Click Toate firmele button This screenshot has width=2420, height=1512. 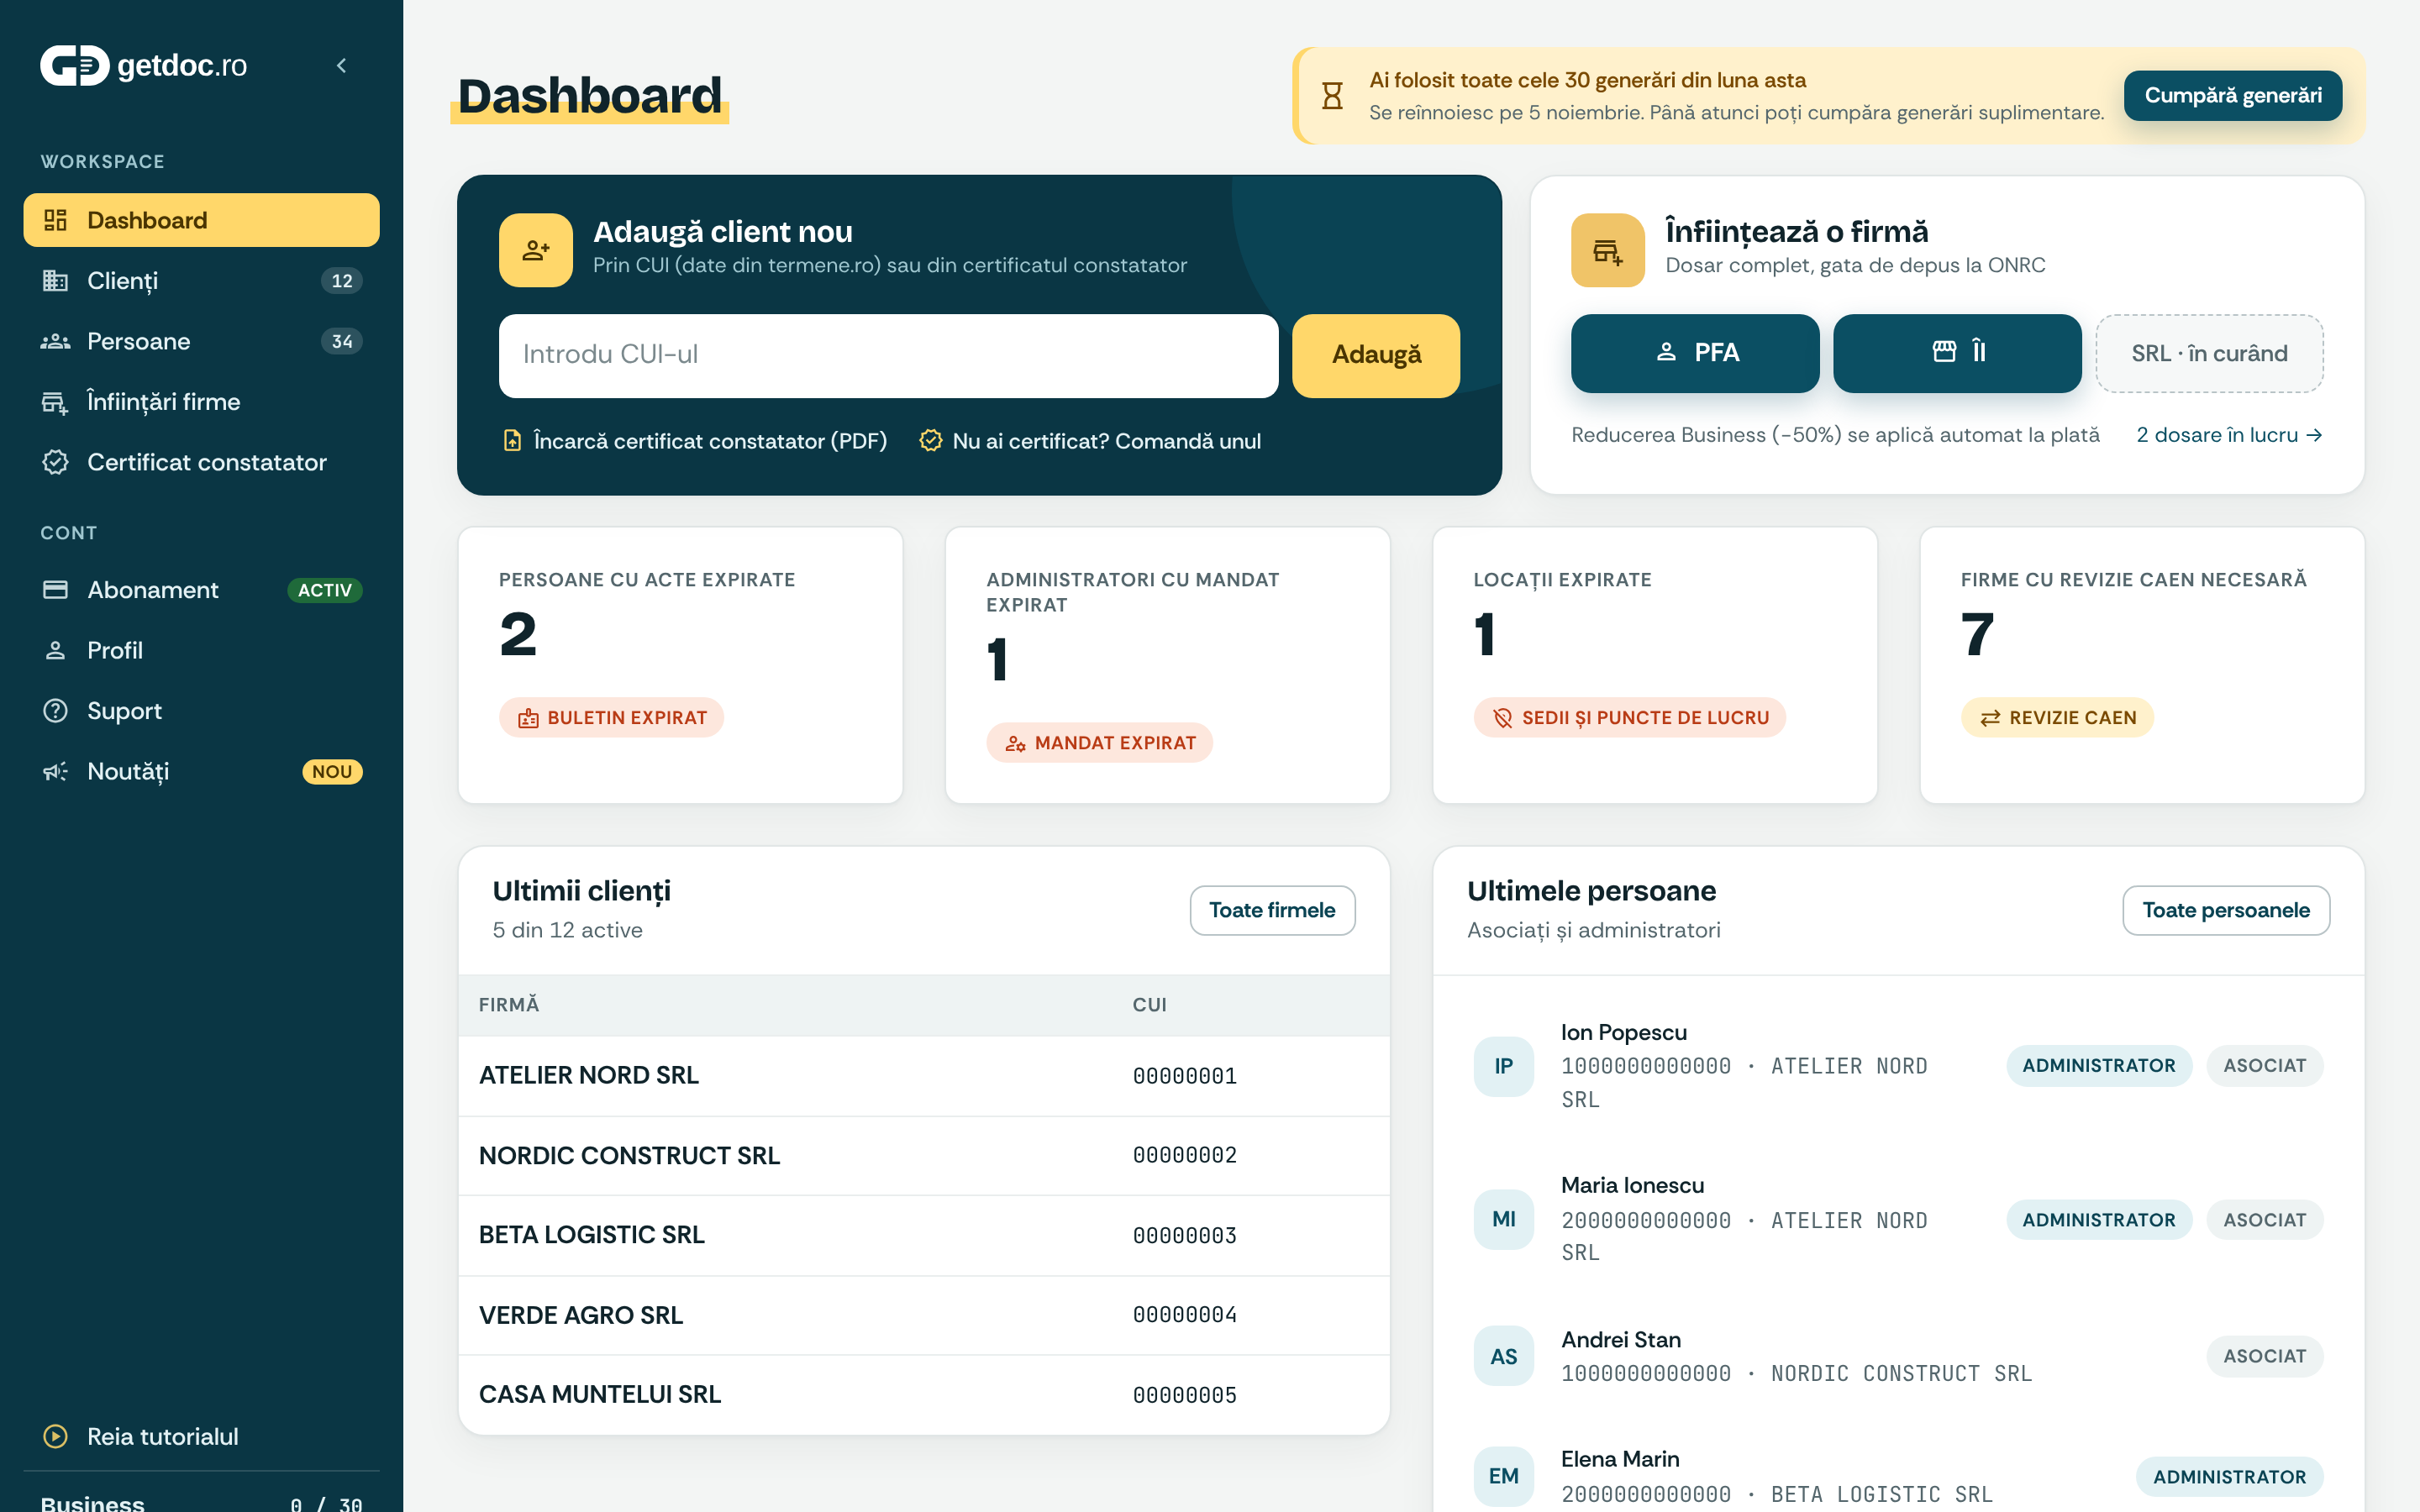coord(1272,910)
